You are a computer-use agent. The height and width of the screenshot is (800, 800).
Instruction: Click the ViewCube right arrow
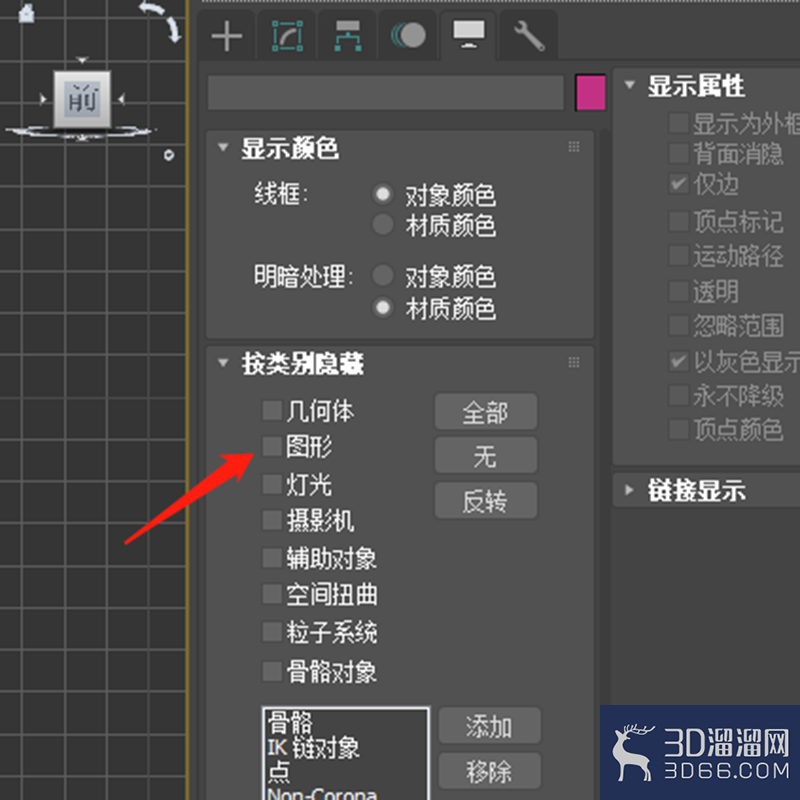pos(121,99)
